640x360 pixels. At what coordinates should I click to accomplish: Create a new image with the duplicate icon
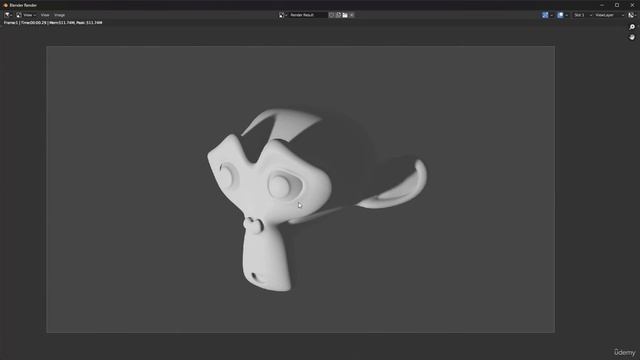point(338,15)
